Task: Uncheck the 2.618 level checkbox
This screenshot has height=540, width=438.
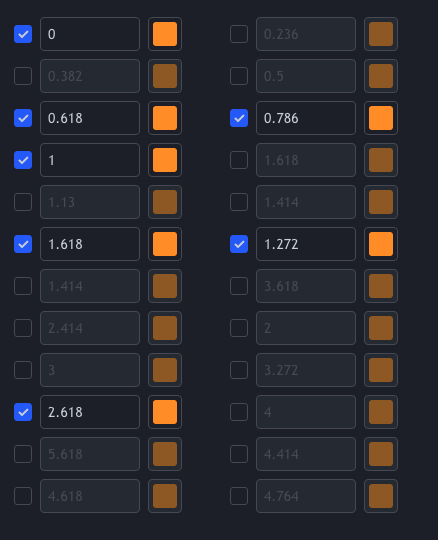Action: 23,412
